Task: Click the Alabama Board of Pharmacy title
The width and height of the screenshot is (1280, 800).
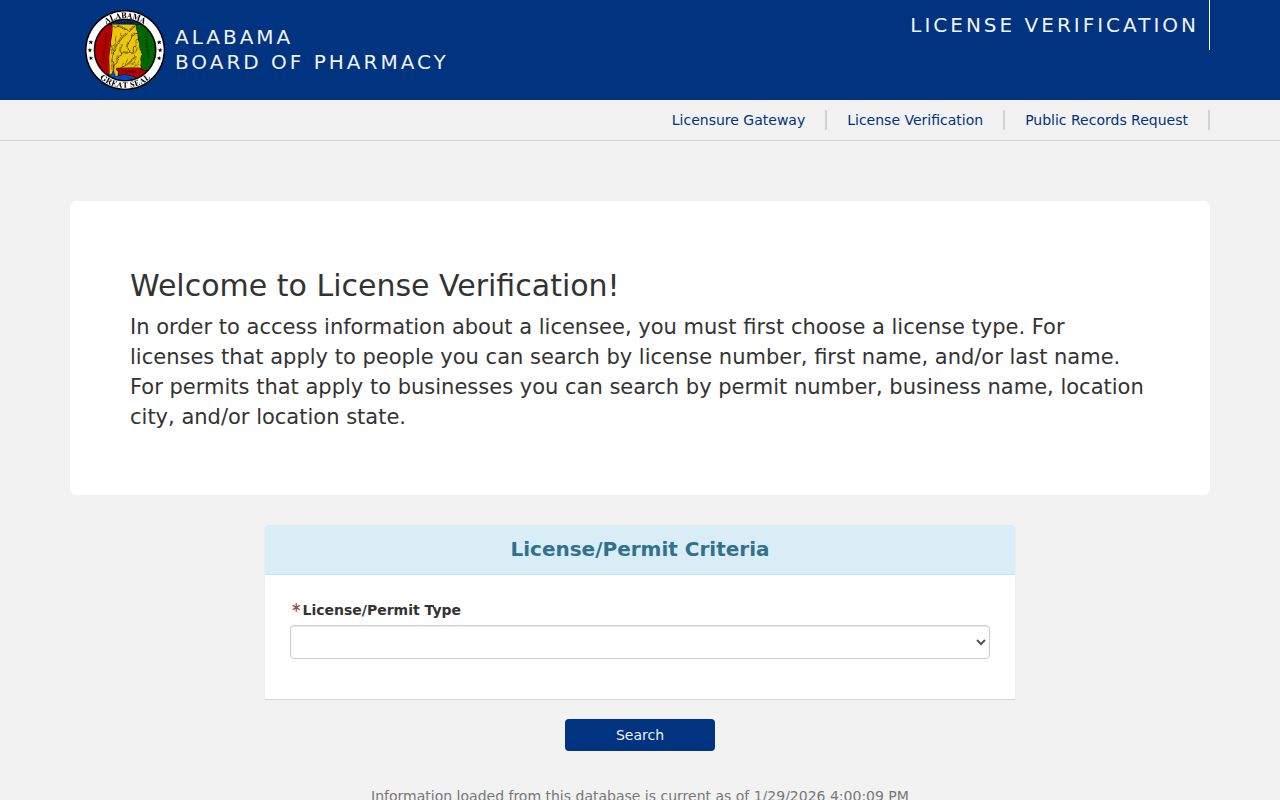Action: pyautogui.click(x=311, y=50)
